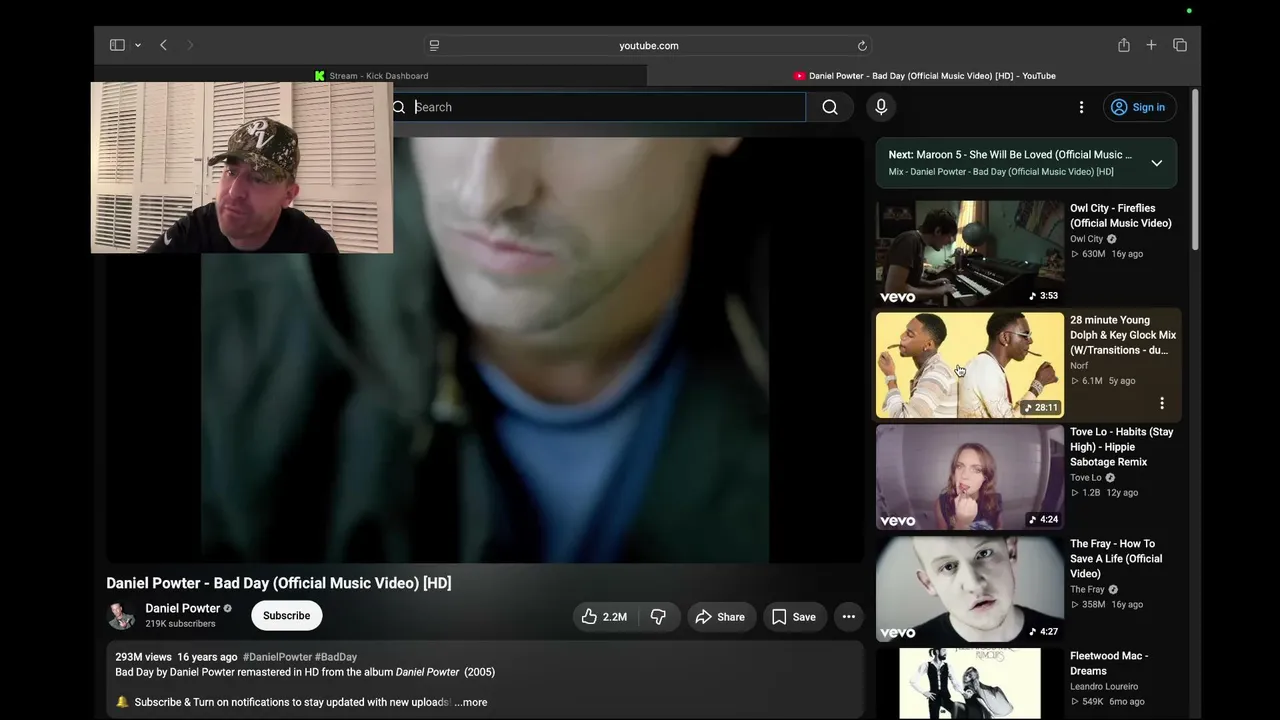Click the Owl City channel name

click(x=1086, y=239)
